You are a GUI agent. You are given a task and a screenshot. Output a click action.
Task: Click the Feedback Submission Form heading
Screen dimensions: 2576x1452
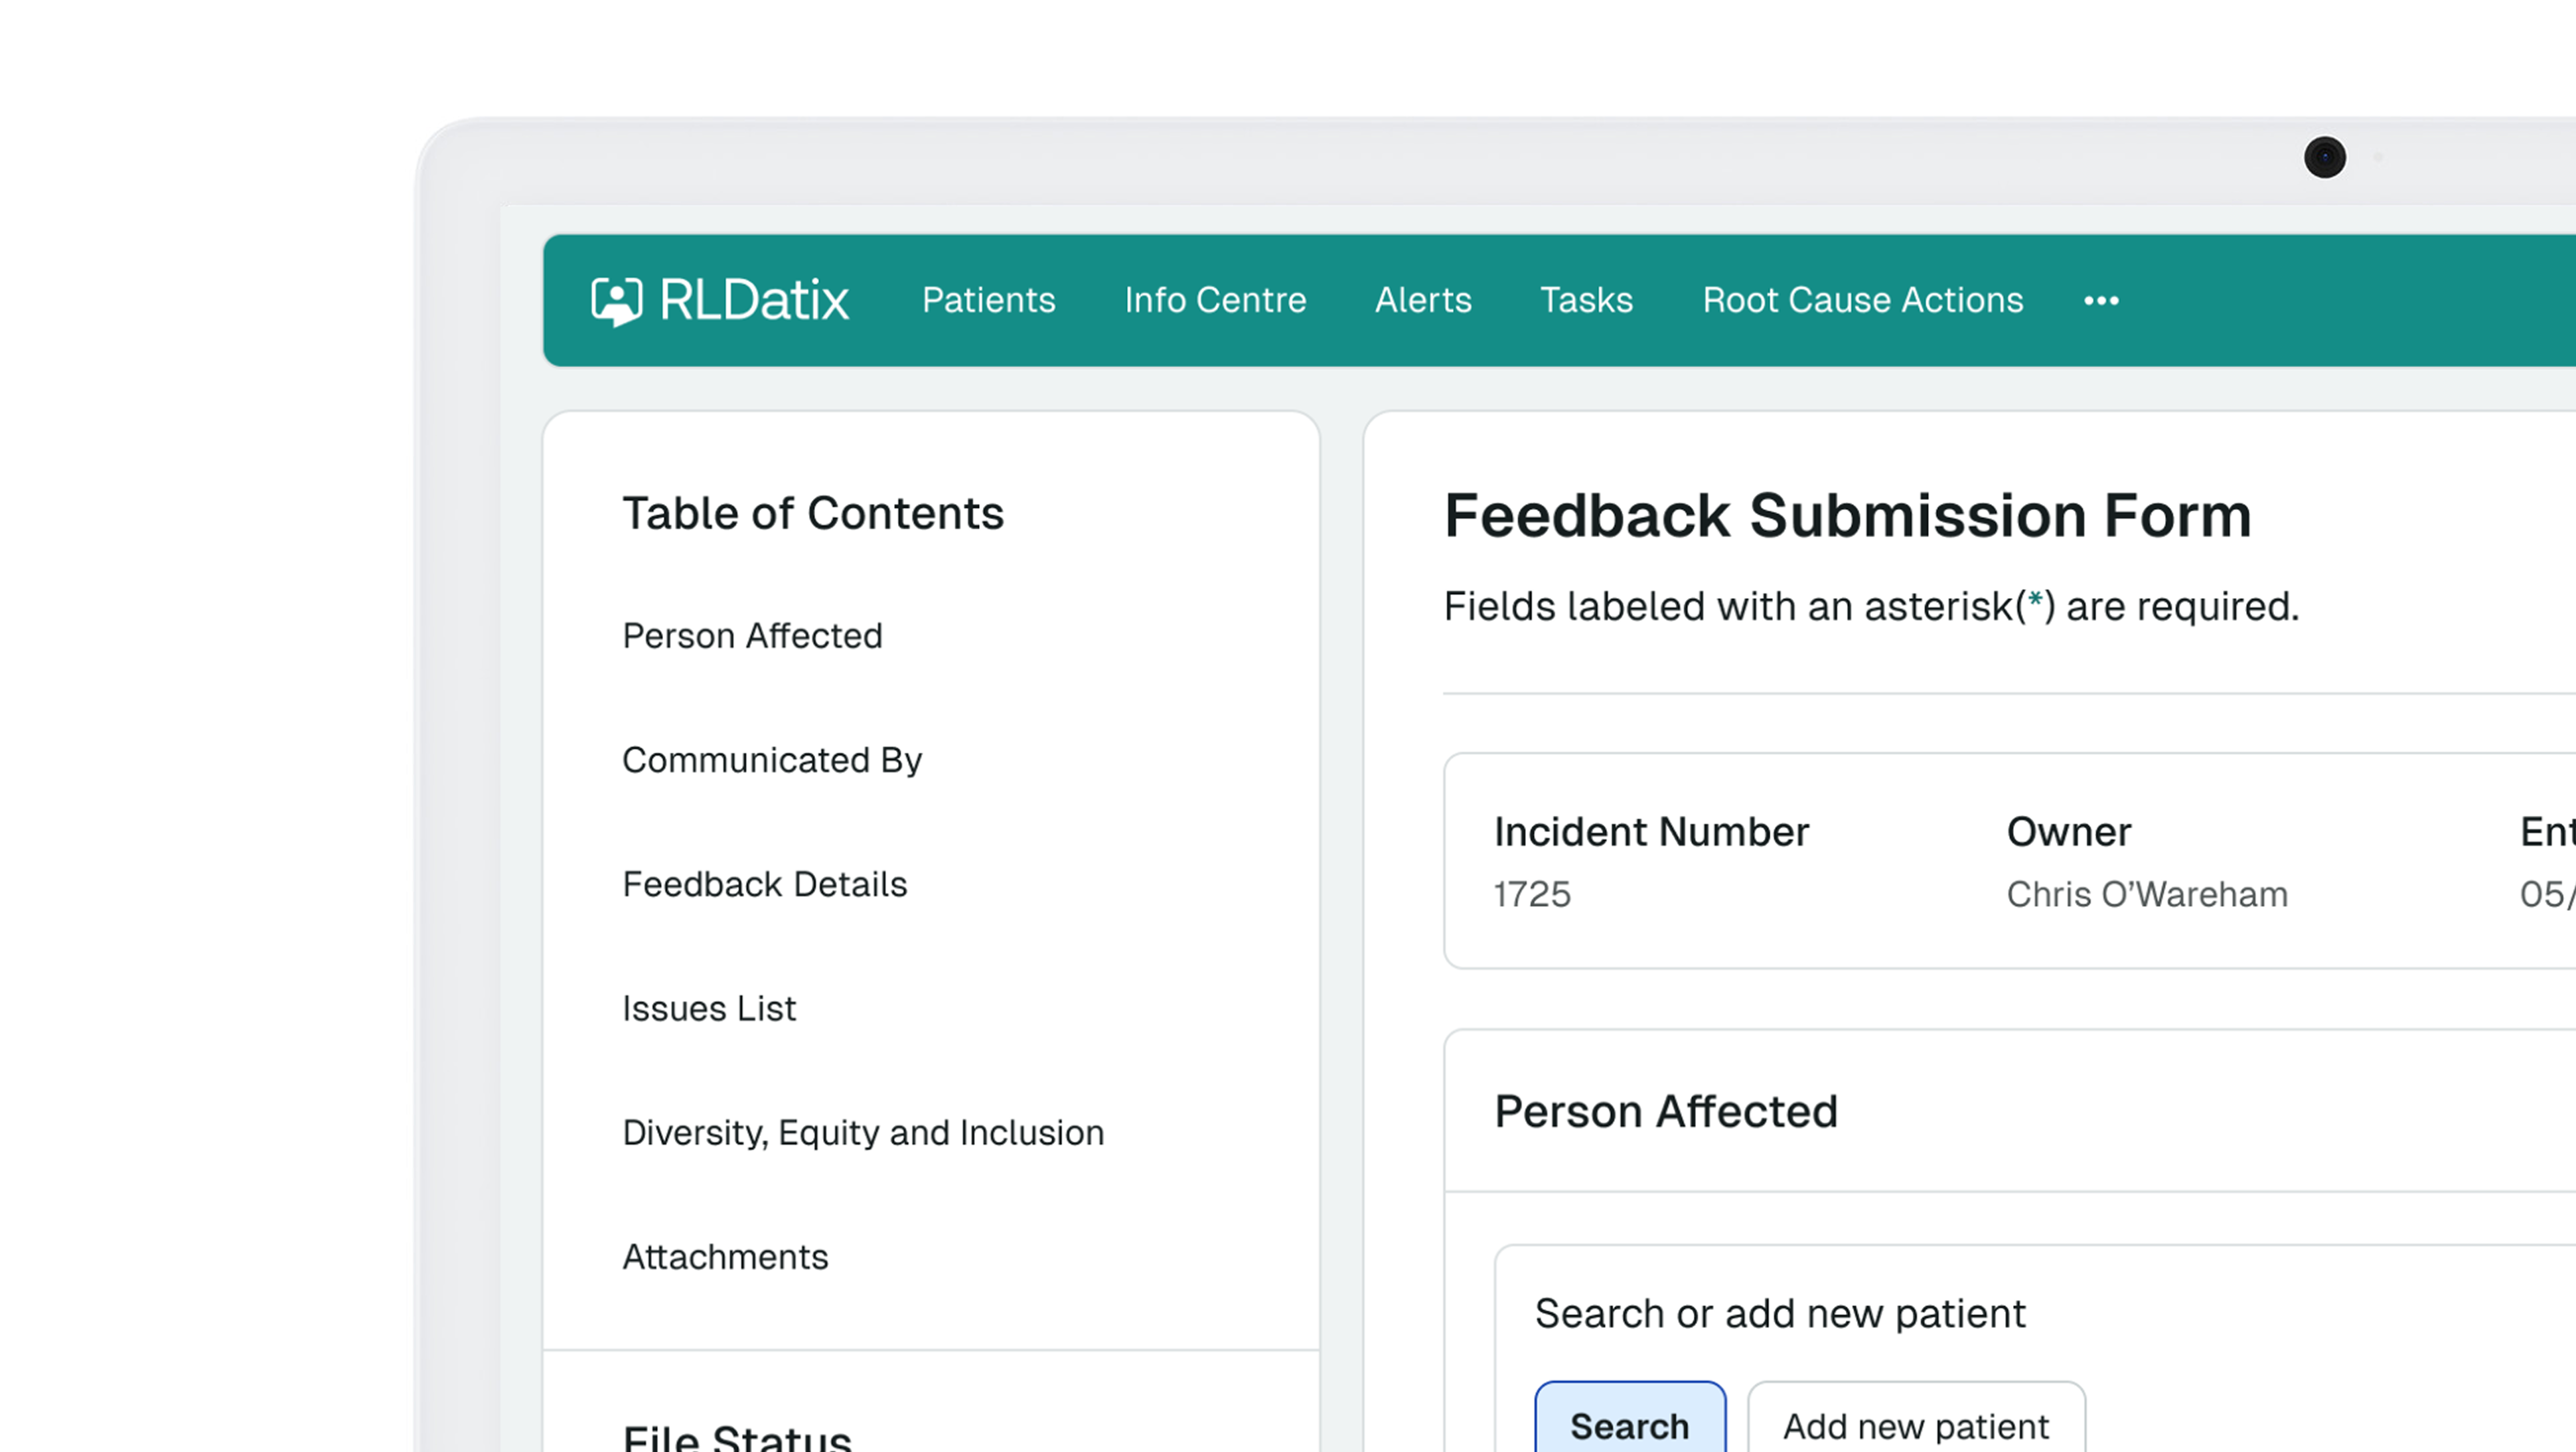point(1847,516)
